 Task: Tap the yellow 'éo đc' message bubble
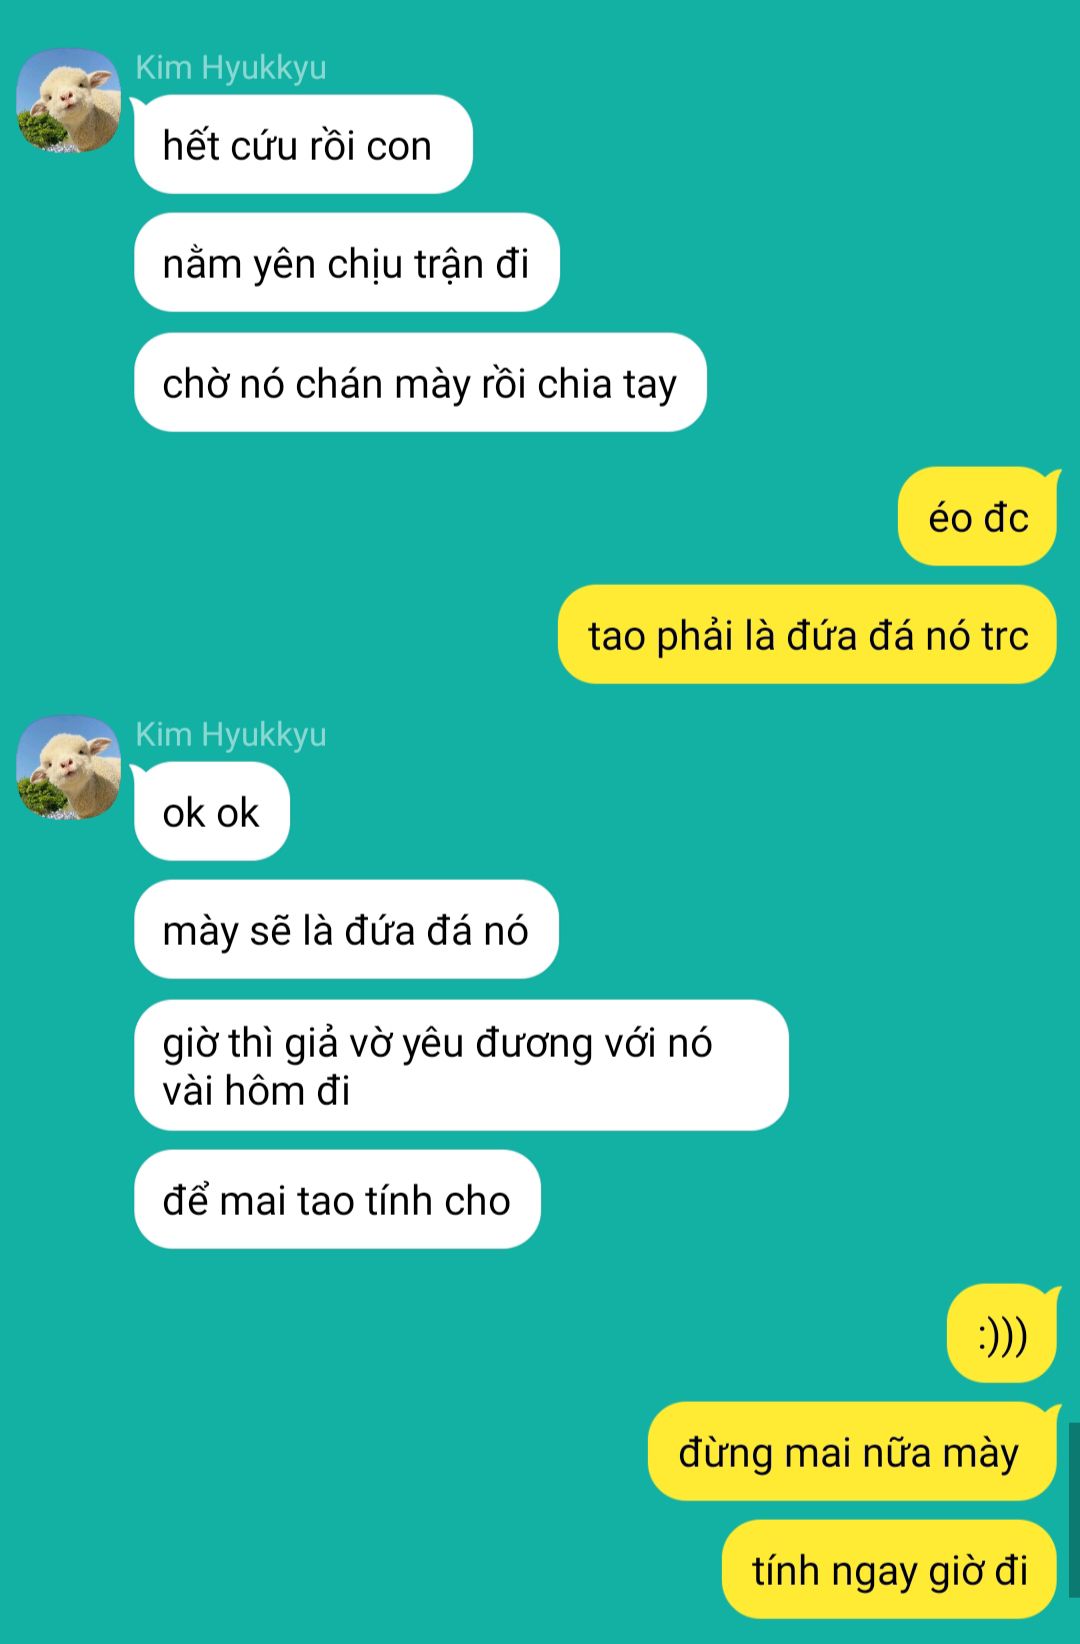coord(978,517)
